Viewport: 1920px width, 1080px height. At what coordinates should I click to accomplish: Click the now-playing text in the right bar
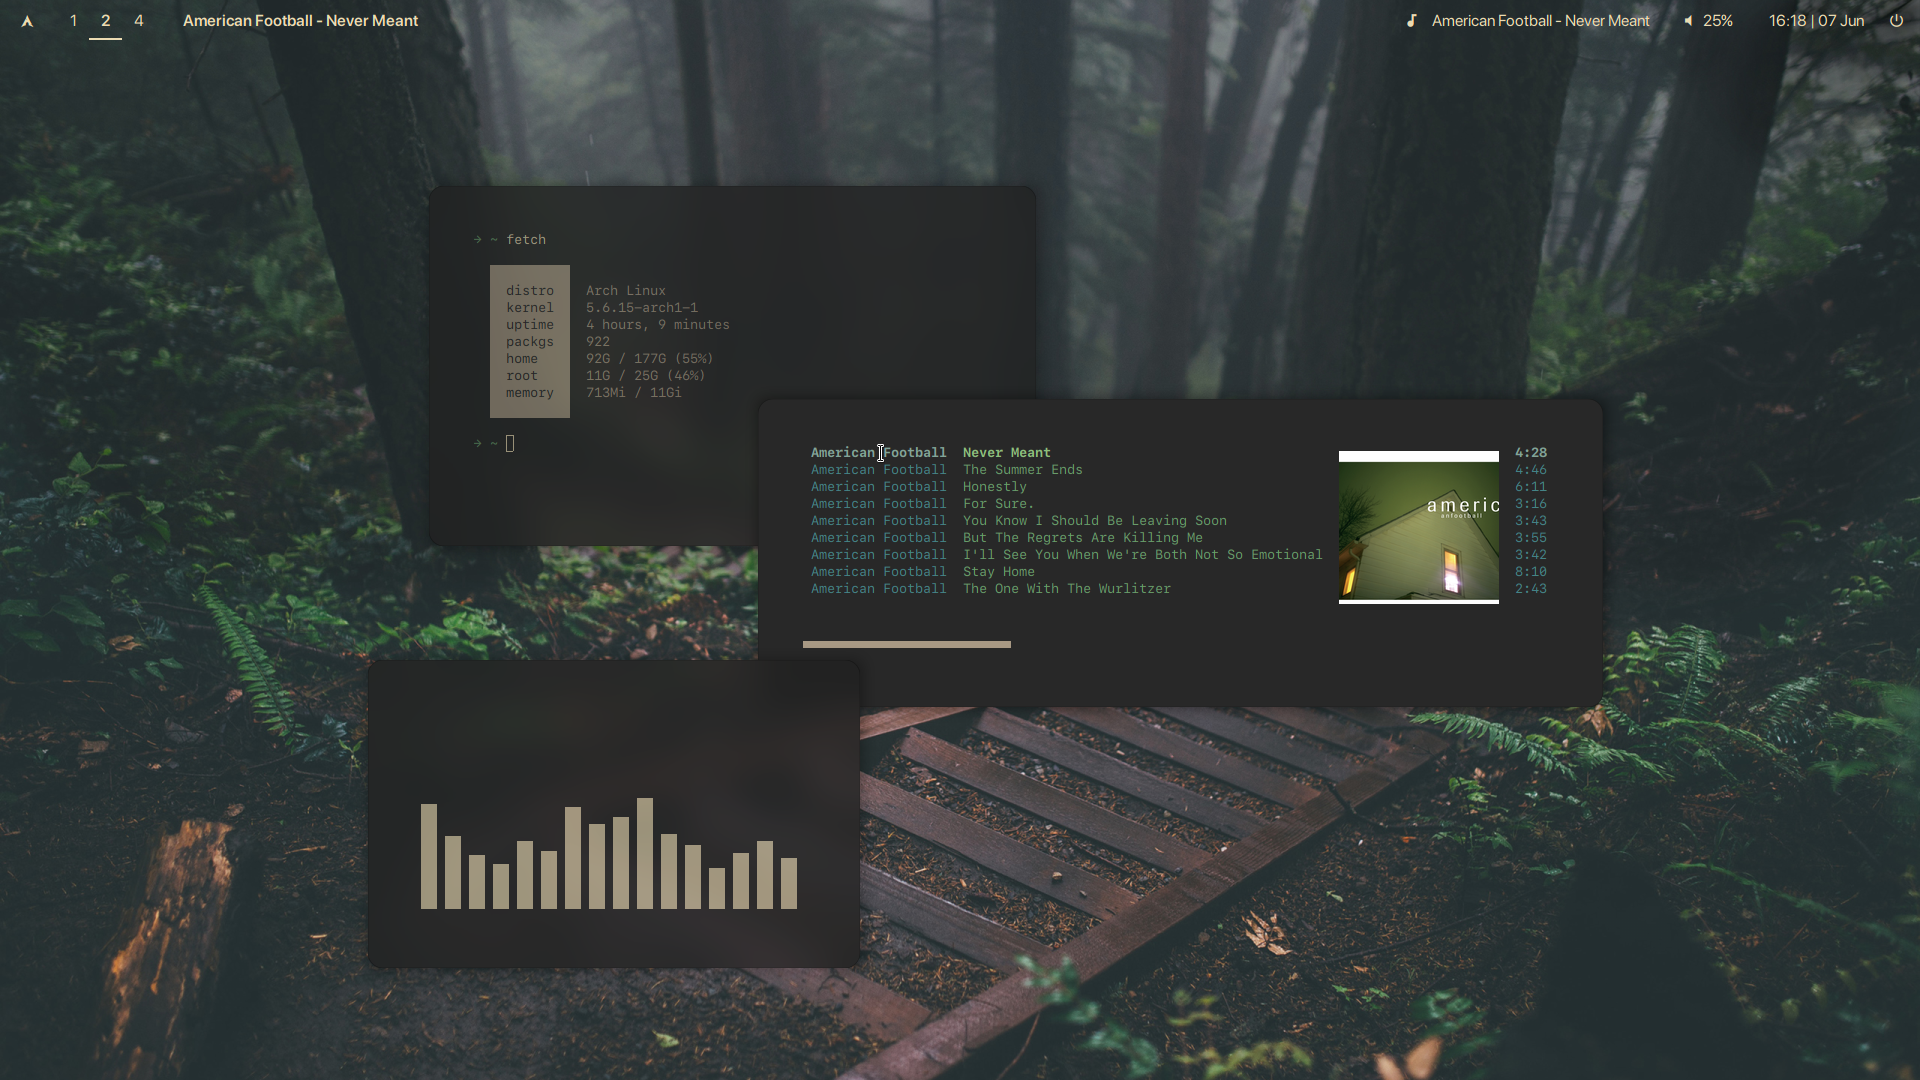click(1540, 21)
